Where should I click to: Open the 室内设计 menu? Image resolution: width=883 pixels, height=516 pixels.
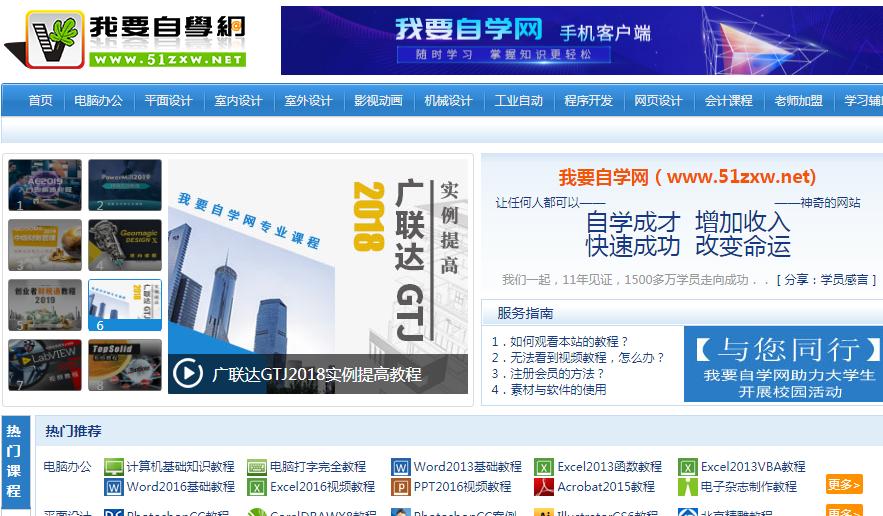pyautogui.click(x=238, y=101)
